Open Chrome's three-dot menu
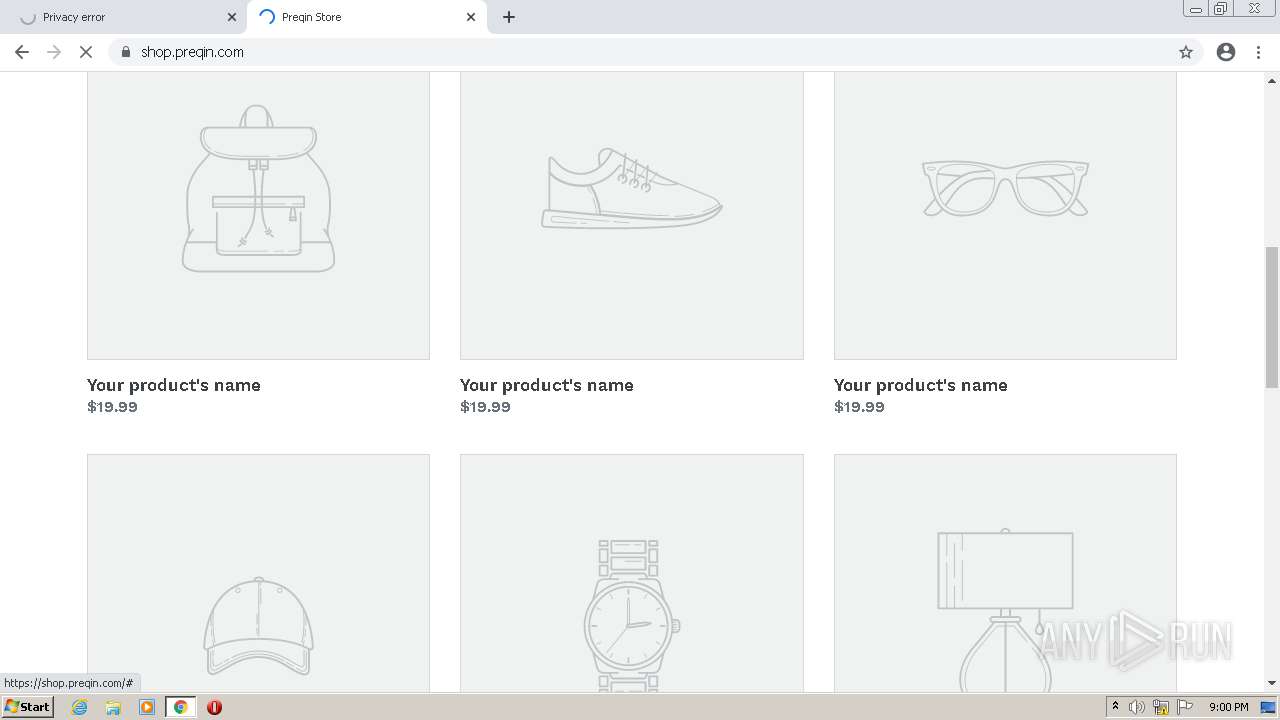 1258,52
